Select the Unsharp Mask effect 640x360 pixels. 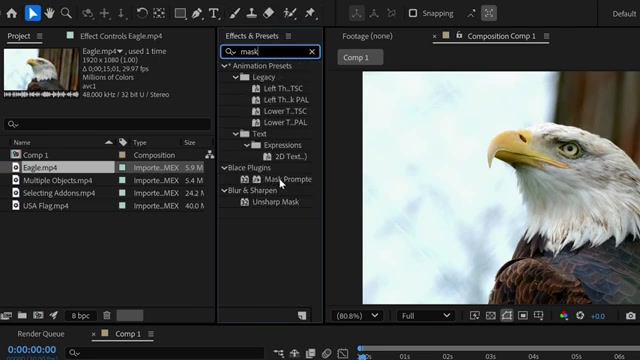(x=276, y=202)
